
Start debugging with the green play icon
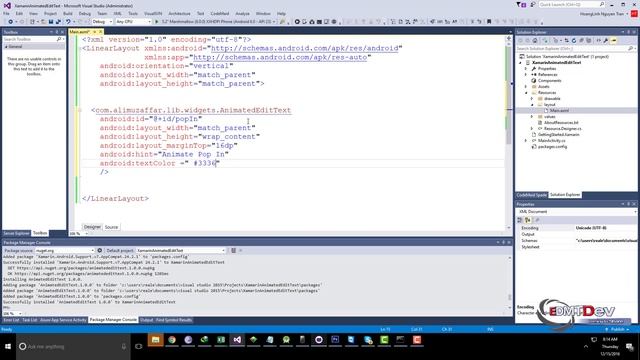(156, 22)
